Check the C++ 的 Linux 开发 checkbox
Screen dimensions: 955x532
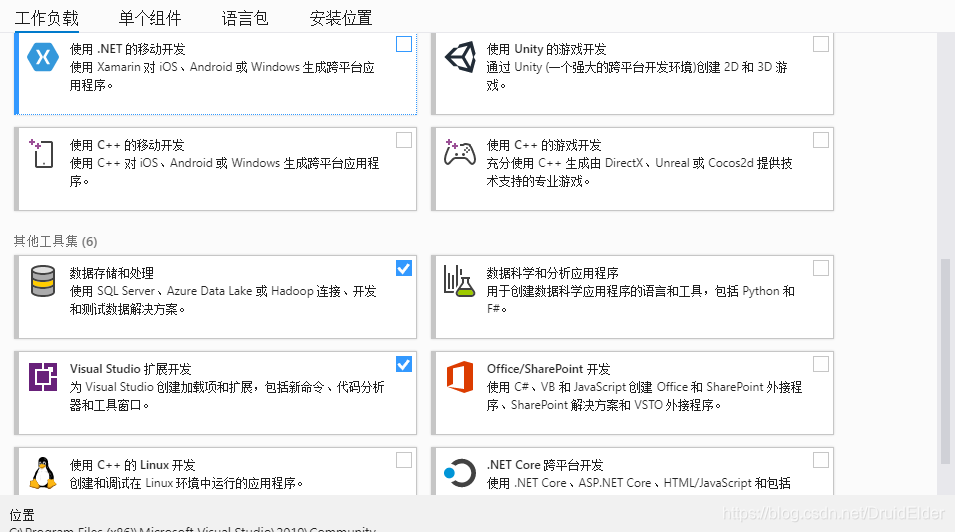coord(404,460)
